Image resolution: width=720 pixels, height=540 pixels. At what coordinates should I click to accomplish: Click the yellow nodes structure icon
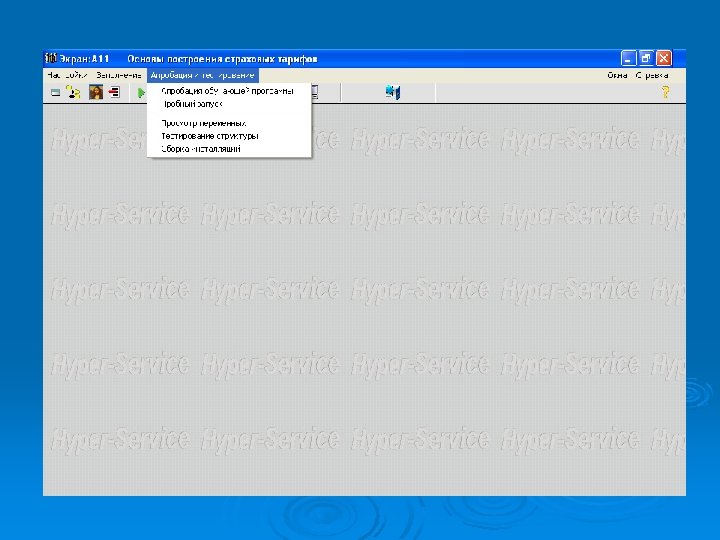tap(73, 92)
